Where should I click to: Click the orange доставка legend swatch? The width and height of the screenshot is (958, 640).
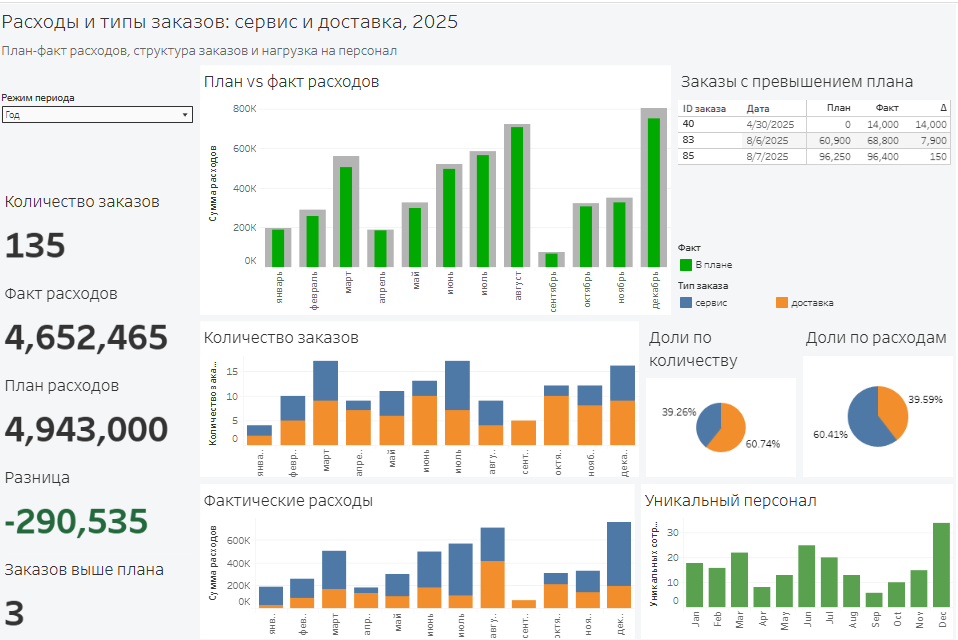[x=781, y=302]
